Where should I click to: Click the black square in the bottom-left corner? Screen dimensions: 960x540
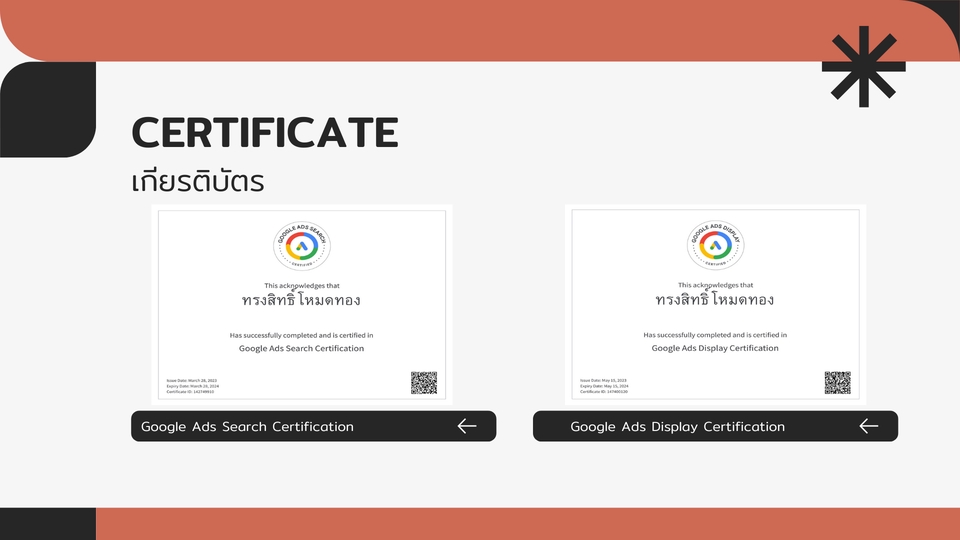point(47,524)
